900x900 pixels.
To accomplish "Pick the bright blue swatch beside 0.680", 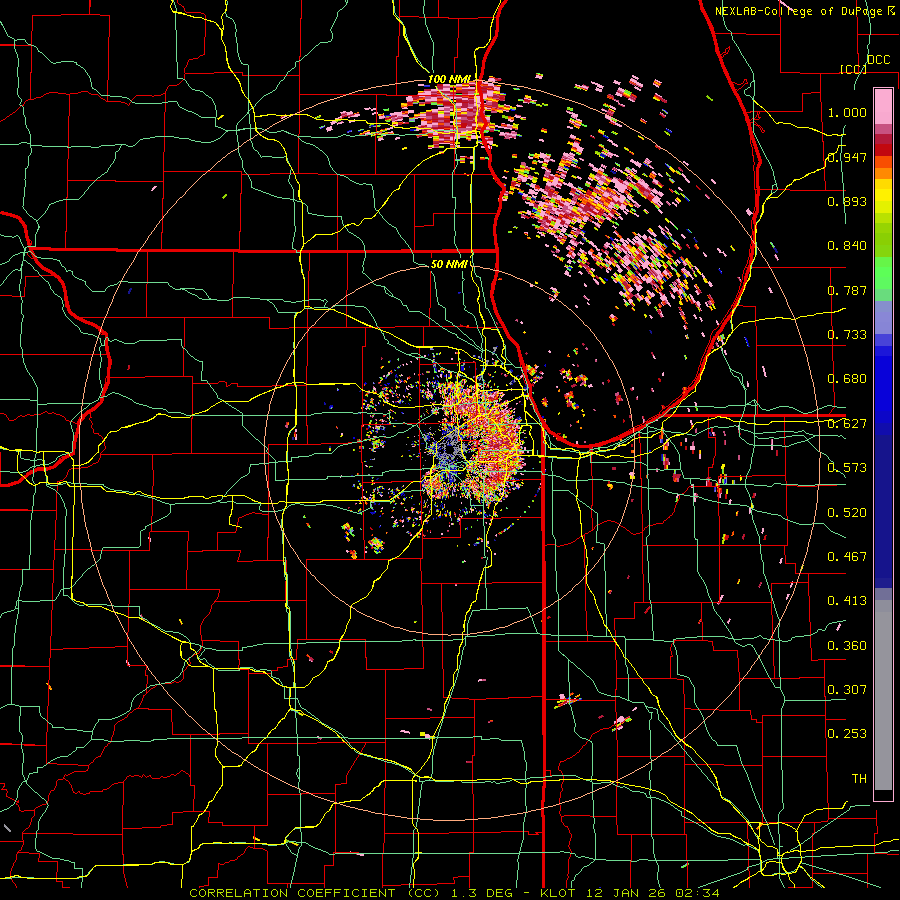I will pyautogui.click(x=883, y=385).
